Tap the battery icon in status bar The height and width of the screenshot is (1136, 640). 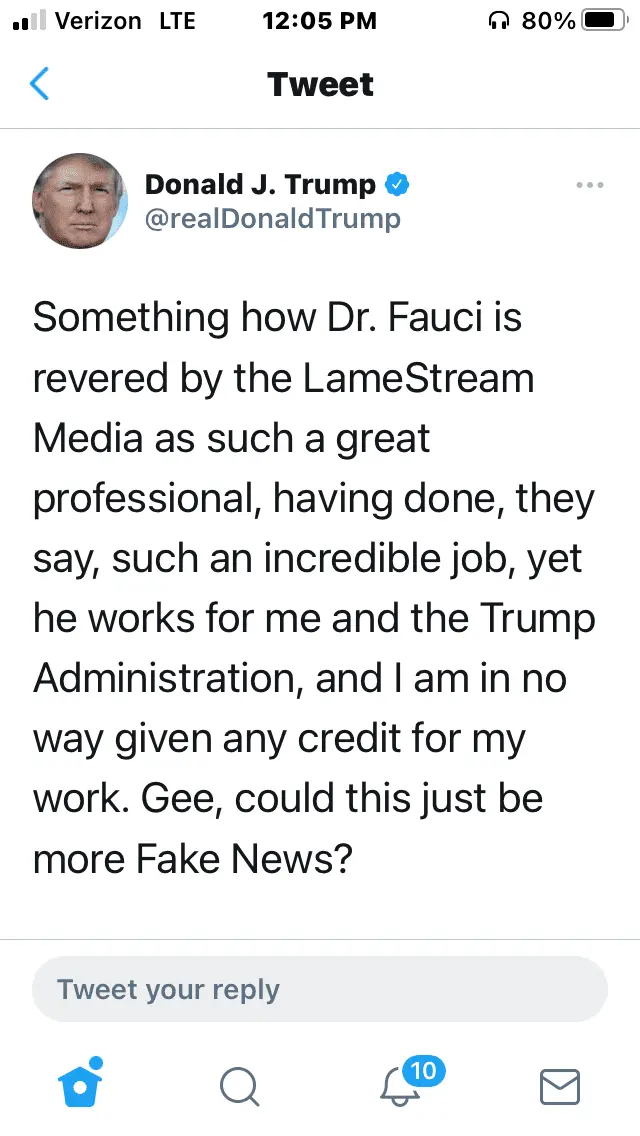(x=603, y=21)
